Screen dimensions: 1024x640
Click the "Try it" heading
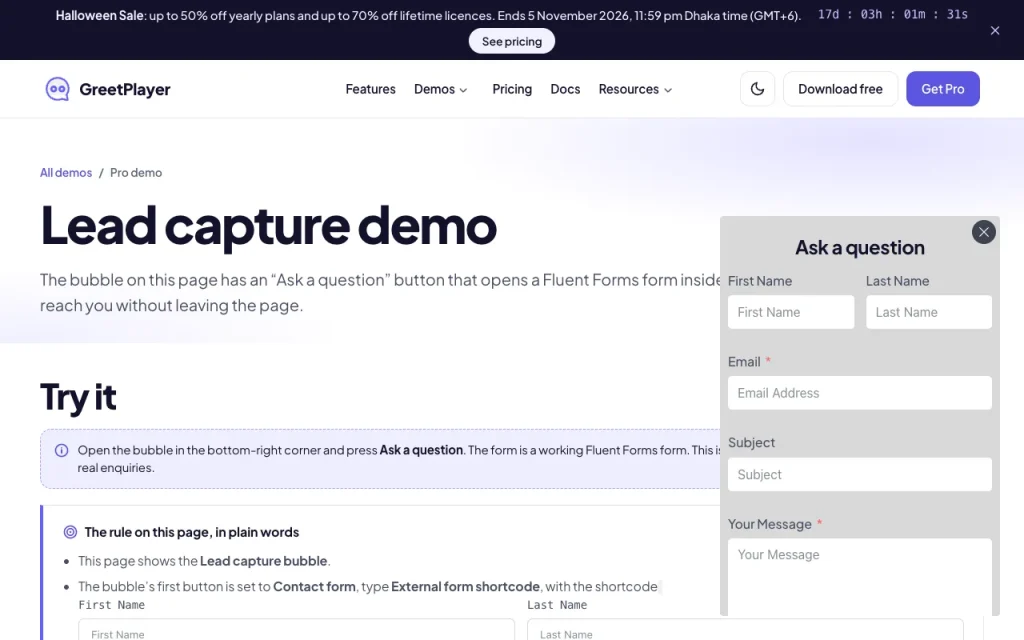[x=78, y=396]
